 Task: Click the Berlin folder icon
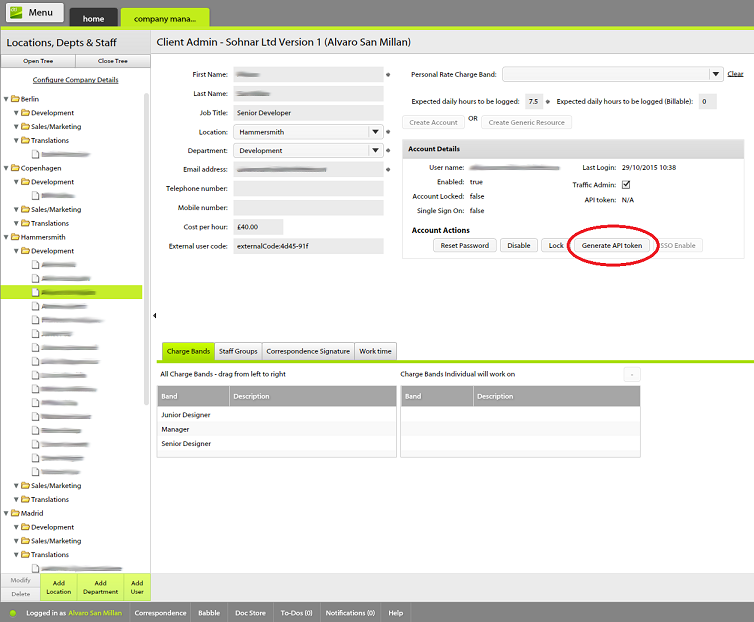pos(15,99)
